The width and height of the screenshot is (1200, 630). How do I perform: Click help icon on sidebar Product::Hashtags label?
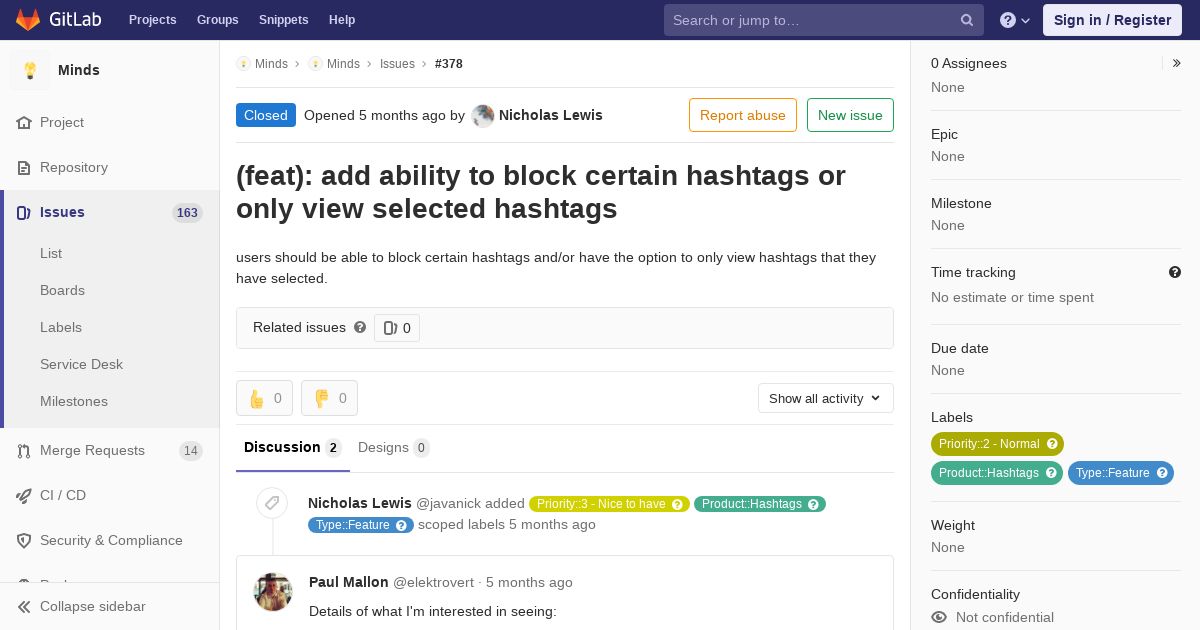point(1051,473)
